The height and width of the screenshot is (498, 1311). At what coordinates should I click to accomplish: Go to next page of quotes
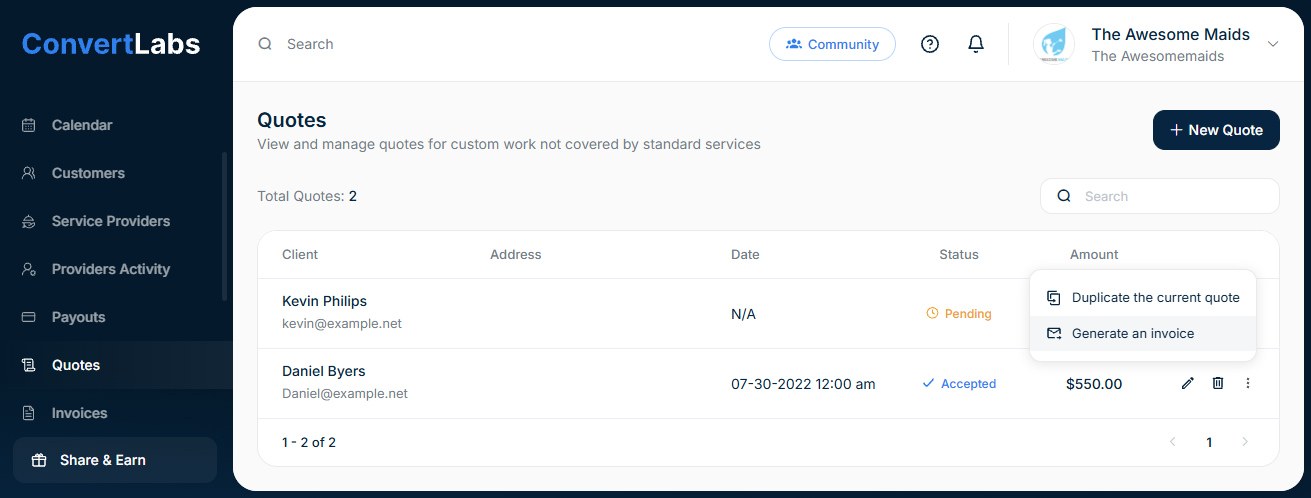1245,442
